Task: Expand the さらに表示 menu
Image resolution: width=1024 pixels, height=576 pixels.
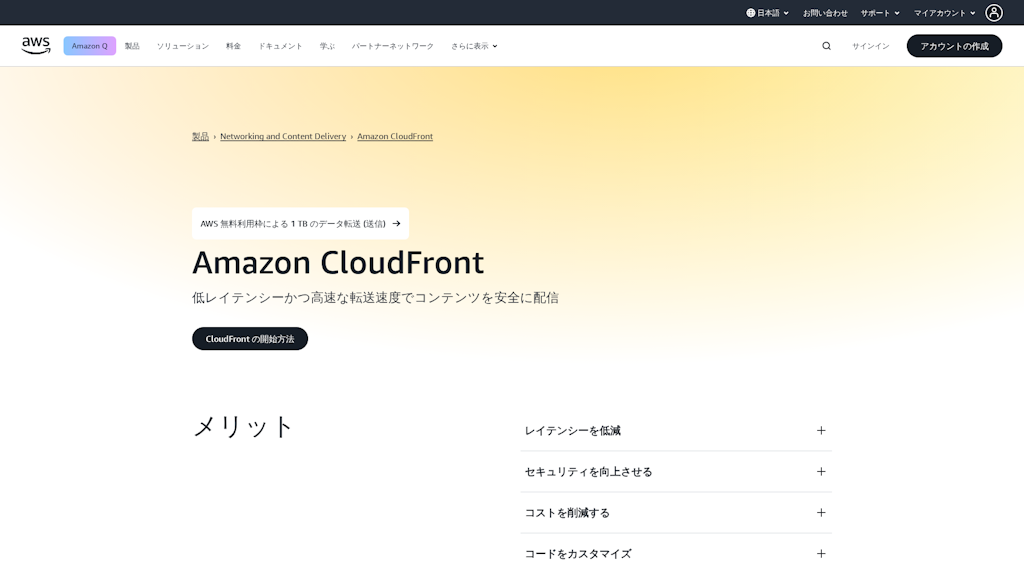Action: point(474,46)
